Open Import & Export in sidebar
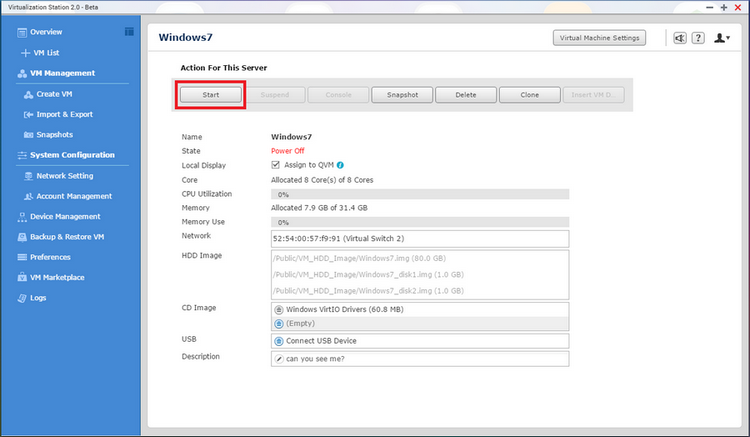This screenshot has height=437, width=750. [64, 114]
